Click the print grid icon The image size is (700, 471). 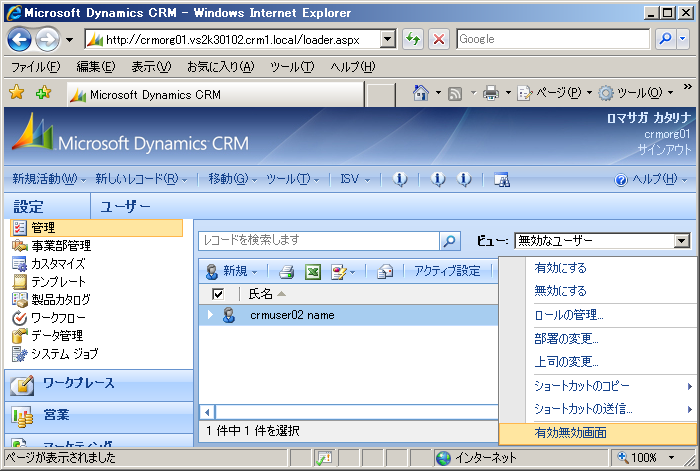(x=286, y=271)
